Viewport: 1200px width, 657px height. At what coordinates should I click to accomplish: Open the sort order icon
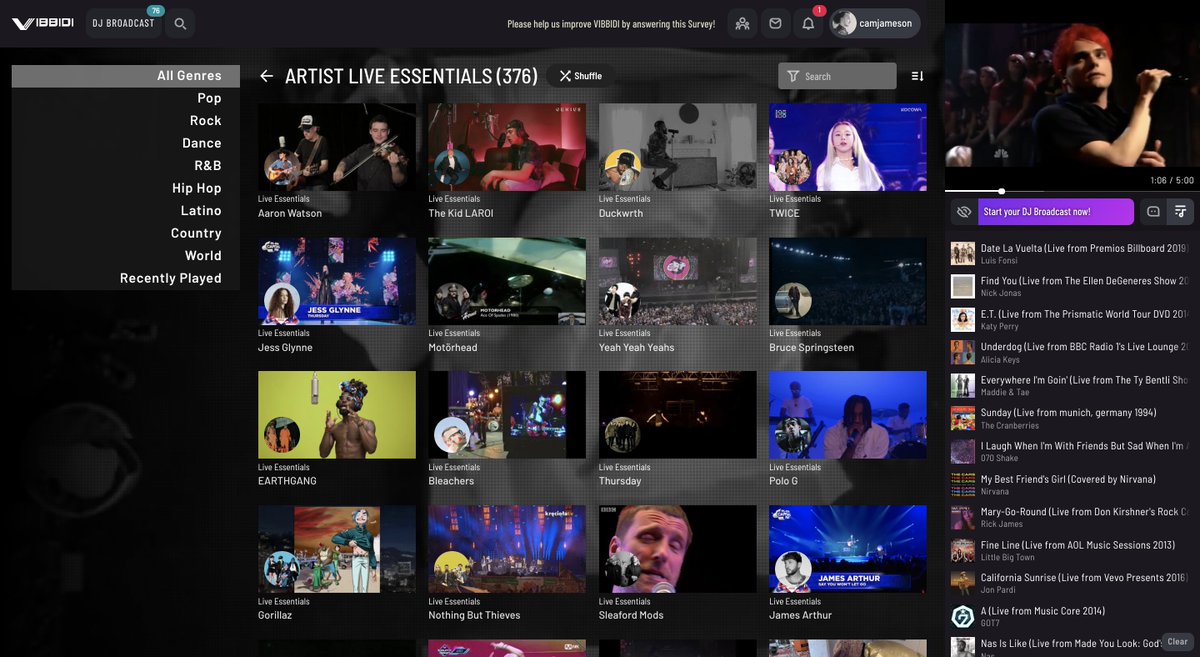pyautogui.click(x=917, y=76)
